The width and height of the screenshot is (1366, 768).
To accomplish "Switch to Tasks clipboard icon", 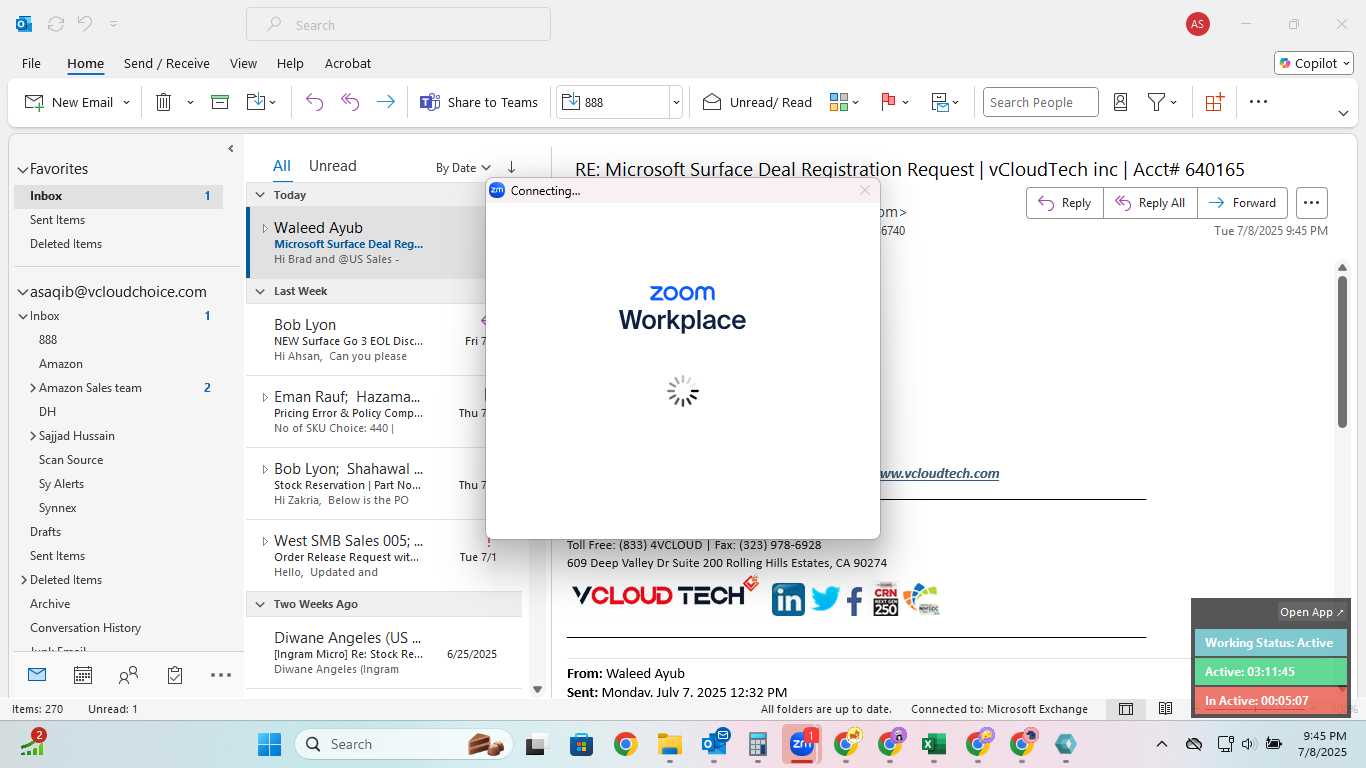I will [175, 675].
